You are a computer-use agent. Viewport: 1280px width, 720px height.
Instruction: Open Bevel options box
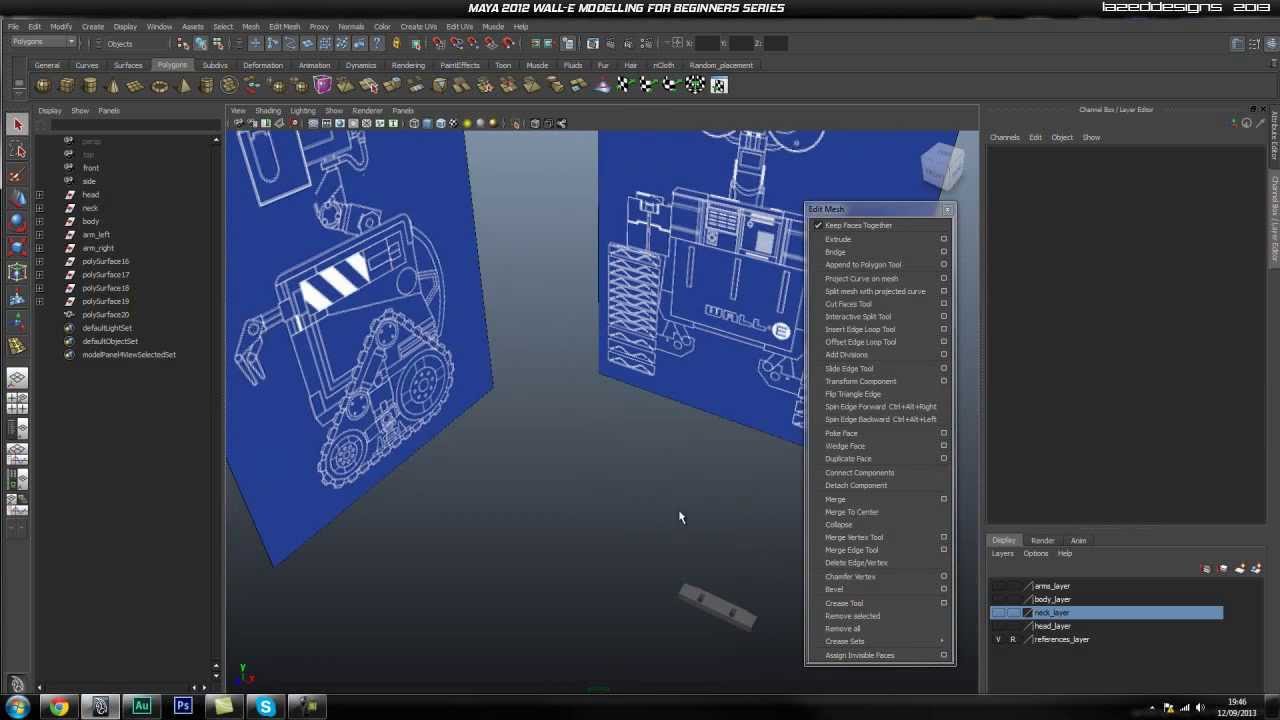pyautogui.click(x=944, y=589)
